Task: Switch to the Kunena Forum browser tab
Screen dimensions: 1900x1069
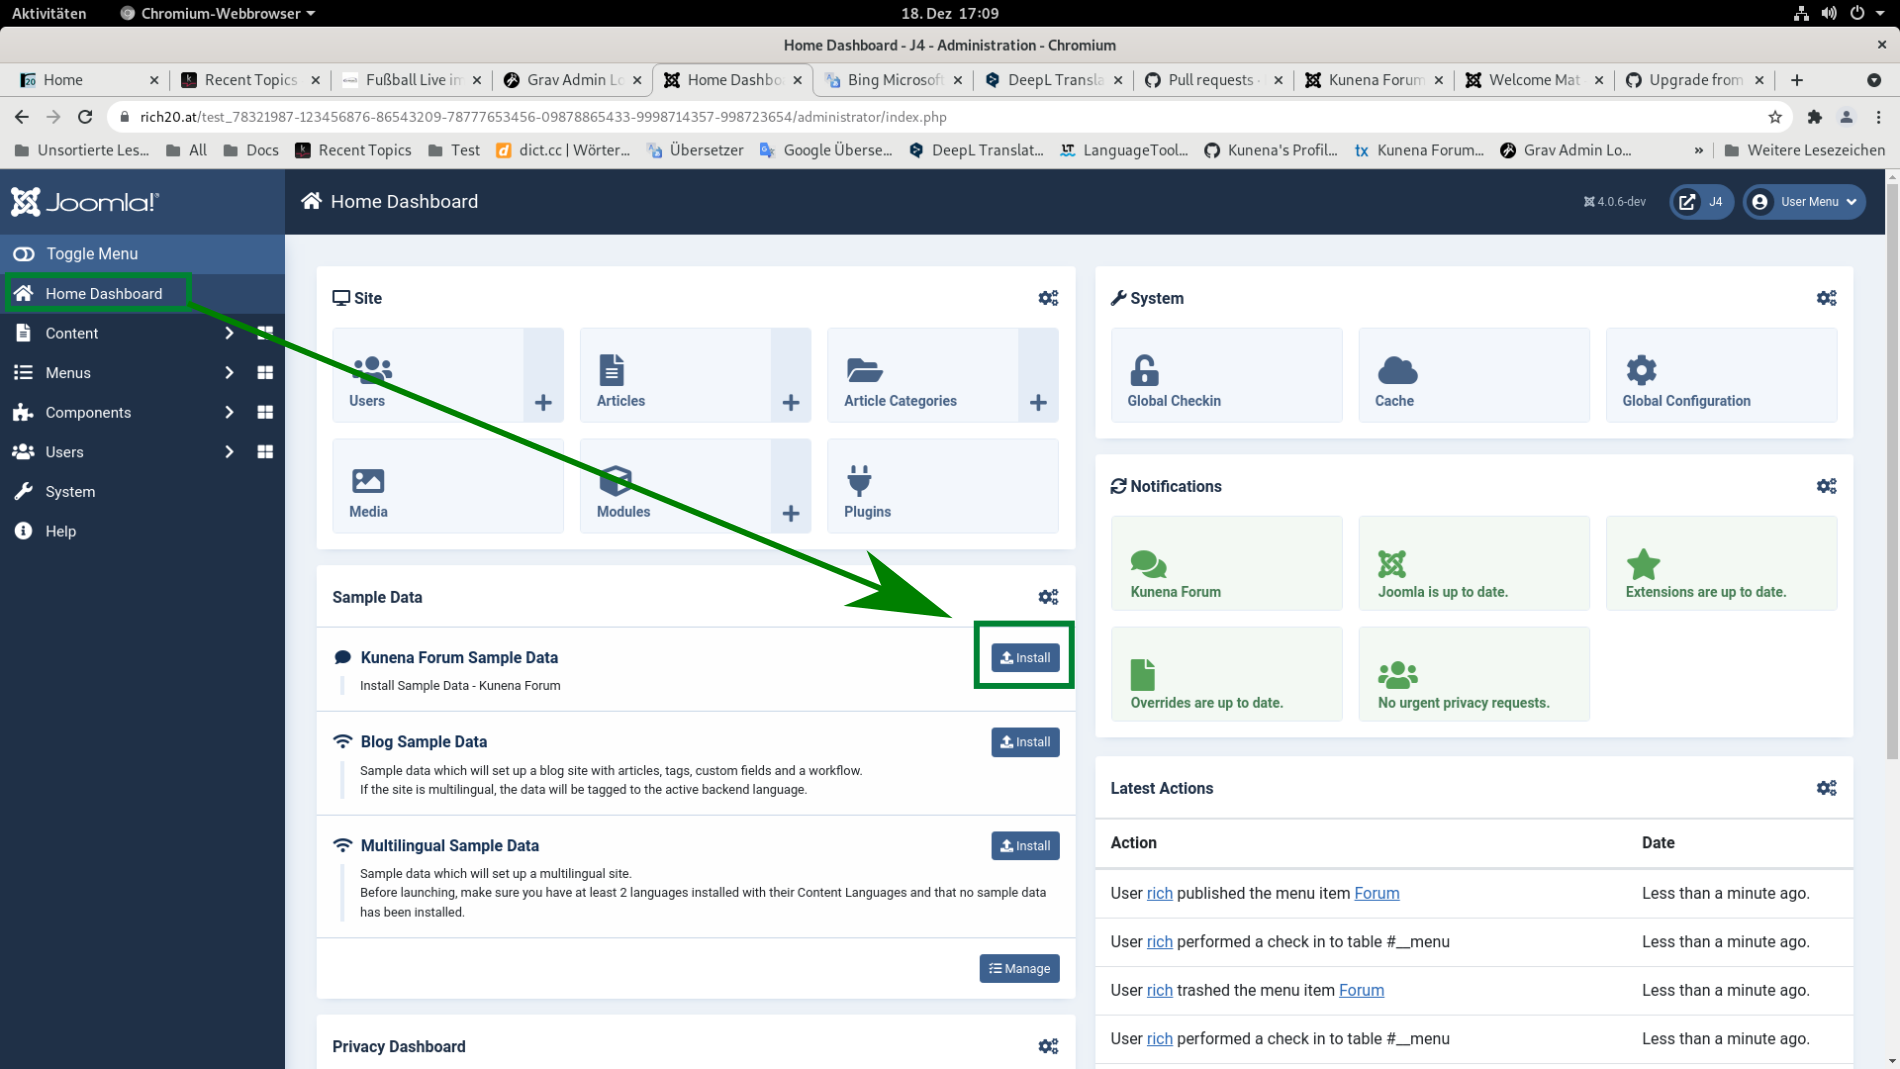Action: coord(1373,80)
